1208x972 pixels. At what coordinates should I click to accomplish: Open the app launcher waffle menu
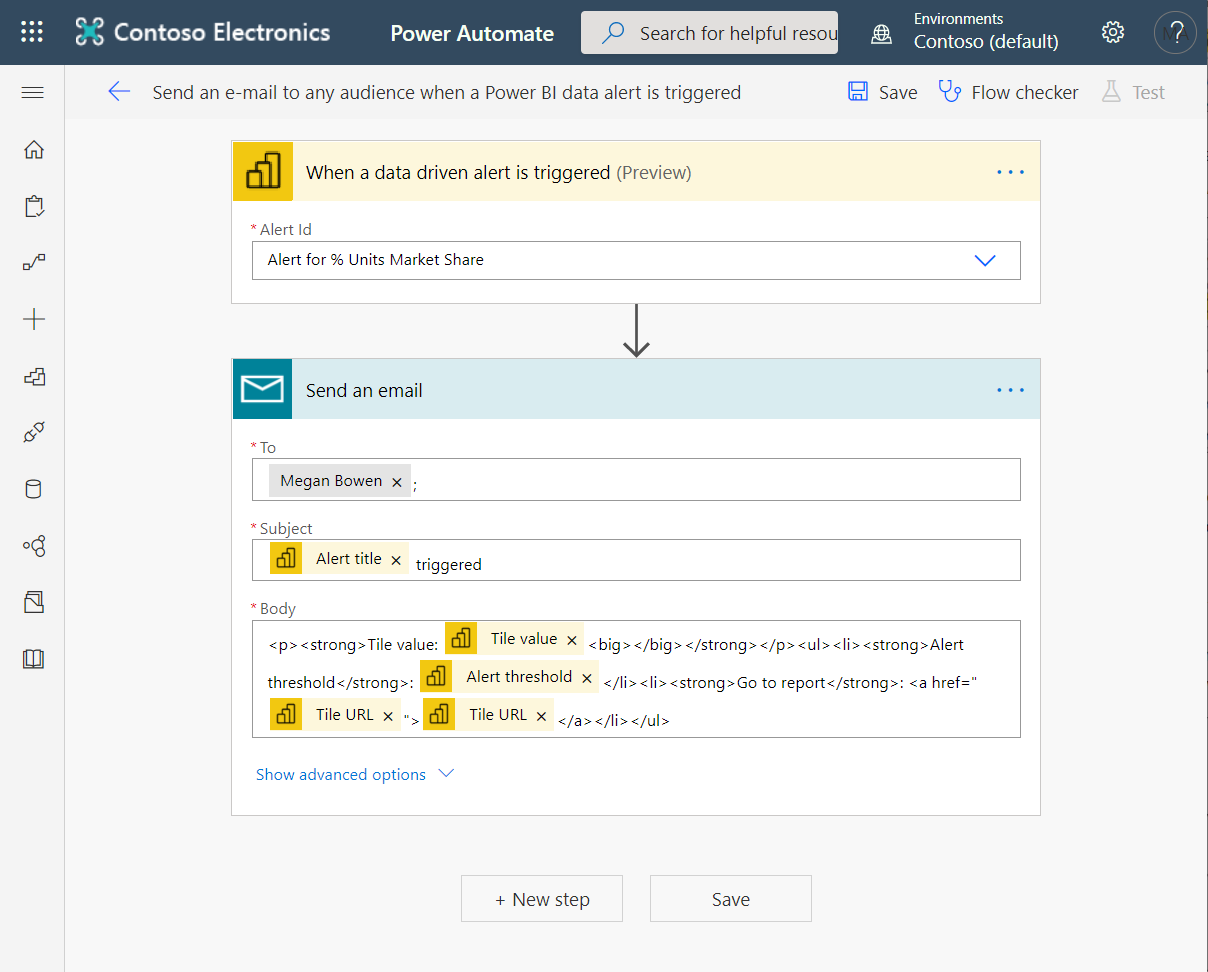click(31, 32)
